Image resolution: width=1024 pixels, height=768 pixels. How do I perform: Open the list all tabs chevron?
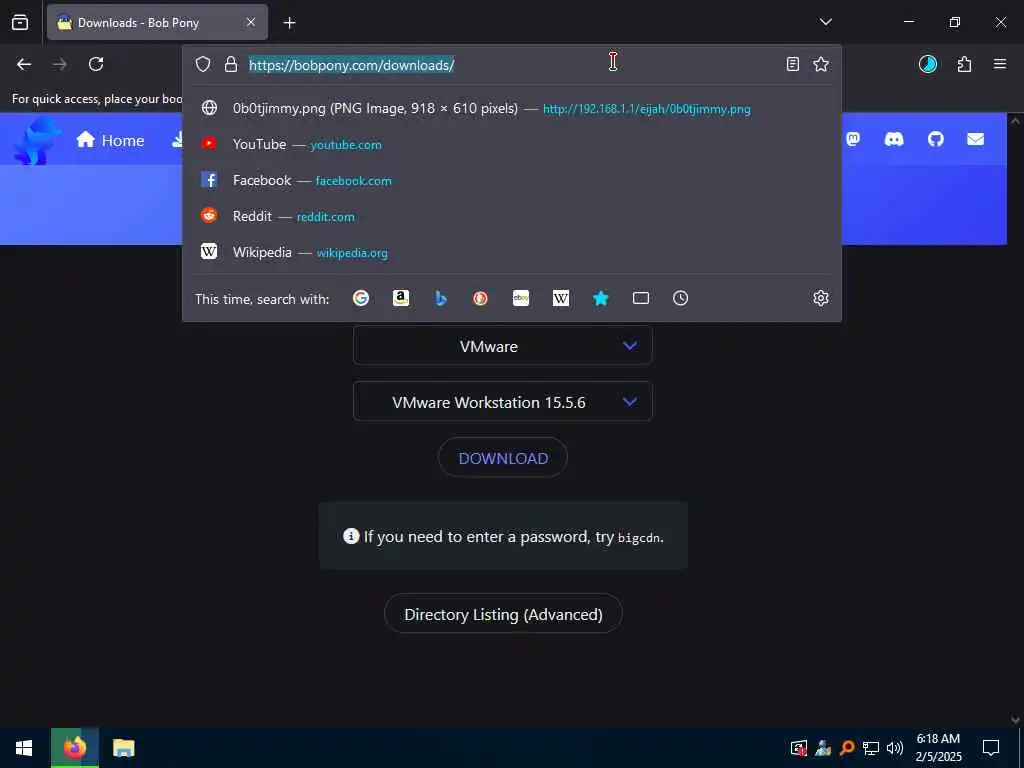coord(825,22)
